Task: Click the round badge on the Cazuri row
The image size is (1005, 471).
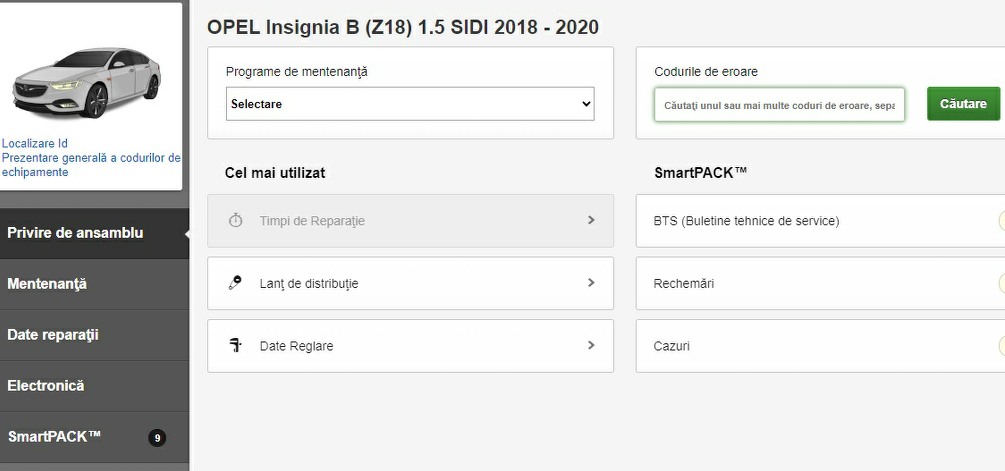Action: pos(1001,346)
